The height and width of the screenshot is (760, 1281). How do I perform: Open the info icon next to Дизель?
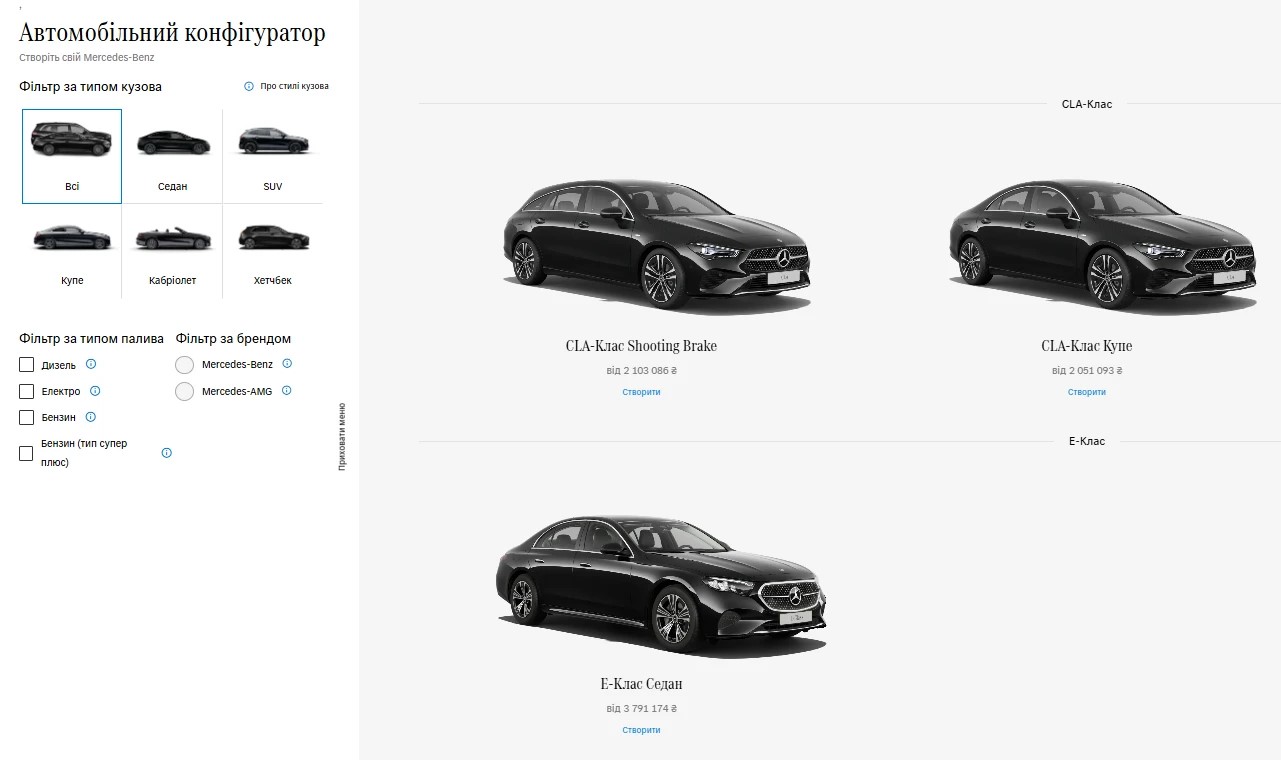(91, 364)
